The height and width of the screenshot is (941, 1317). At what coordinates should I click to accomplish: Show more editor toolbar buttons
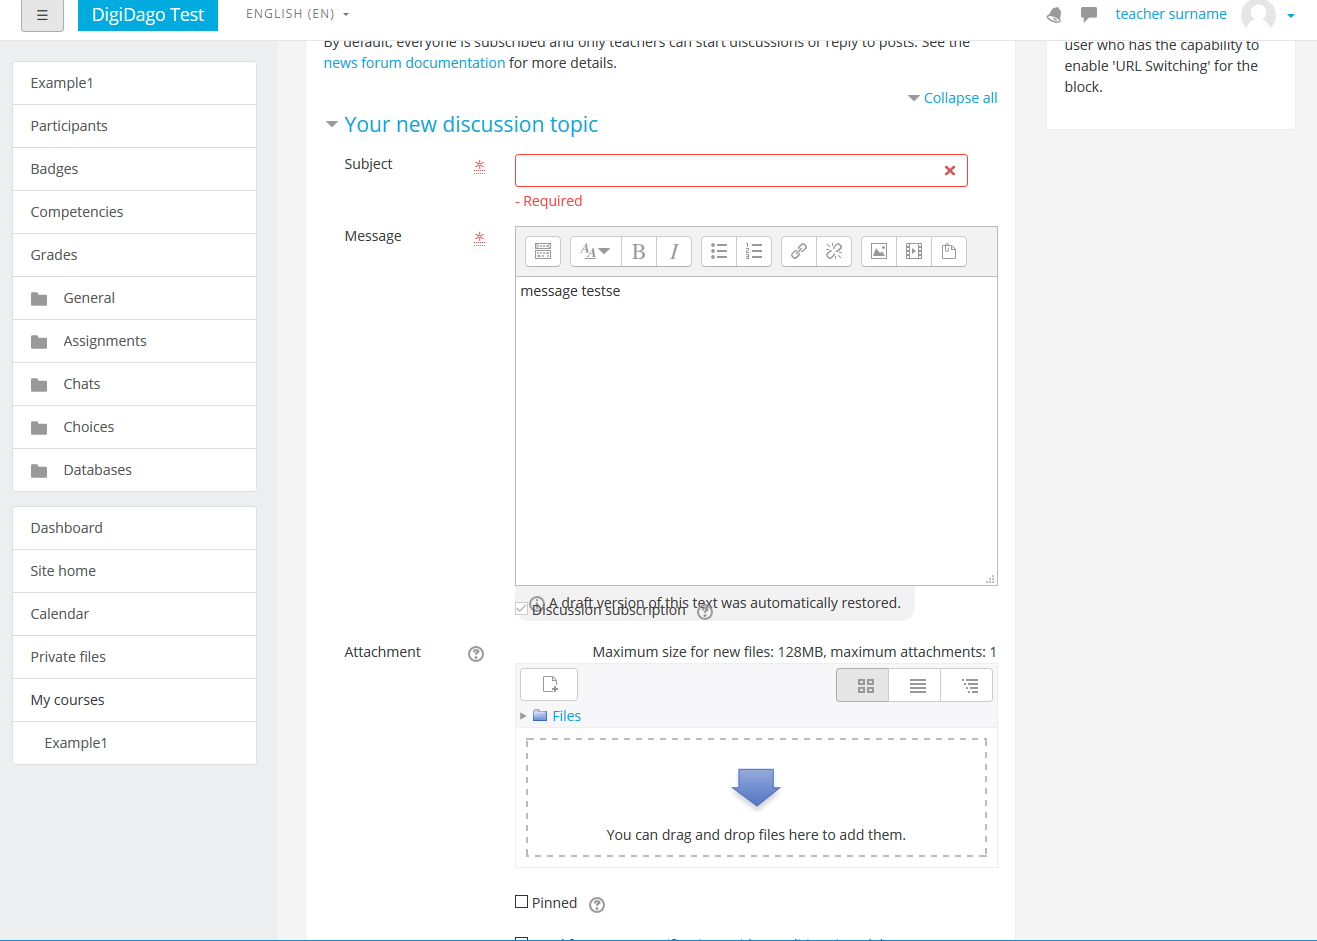(543, 251)
